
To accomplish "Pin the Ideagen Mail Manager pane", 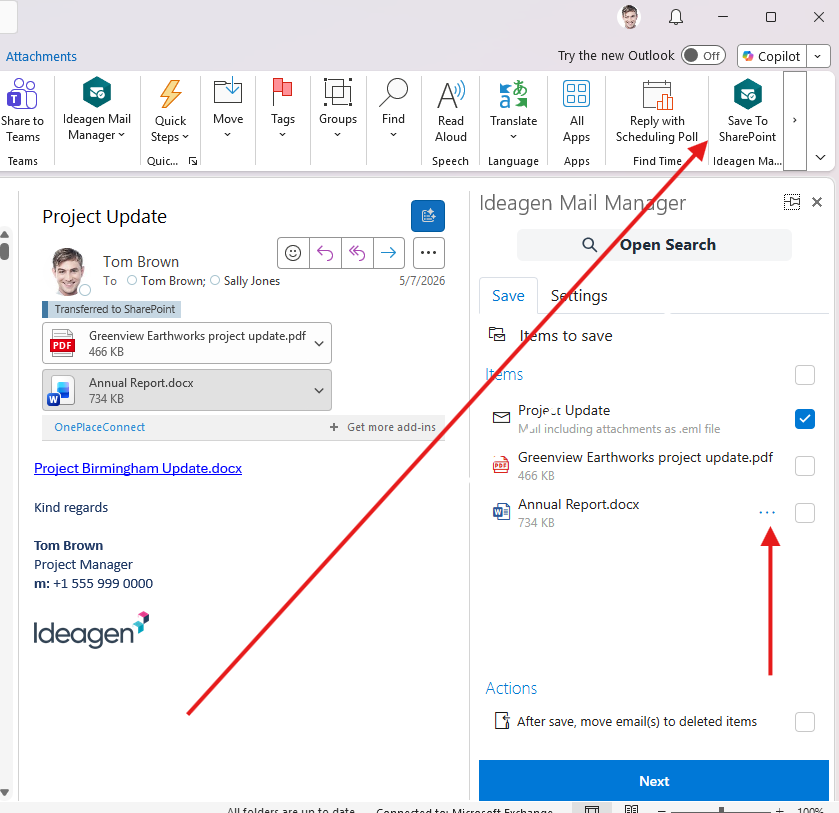I will tap(791, 202).
